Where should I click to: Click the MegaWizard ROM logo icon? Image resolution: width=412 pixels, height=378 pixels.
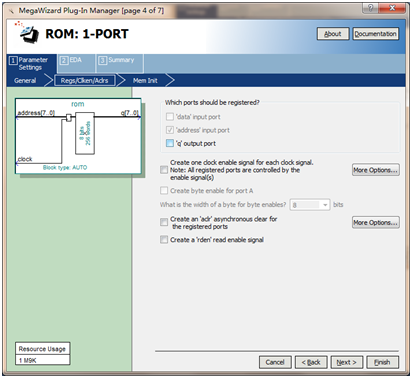tap(27, 32)
